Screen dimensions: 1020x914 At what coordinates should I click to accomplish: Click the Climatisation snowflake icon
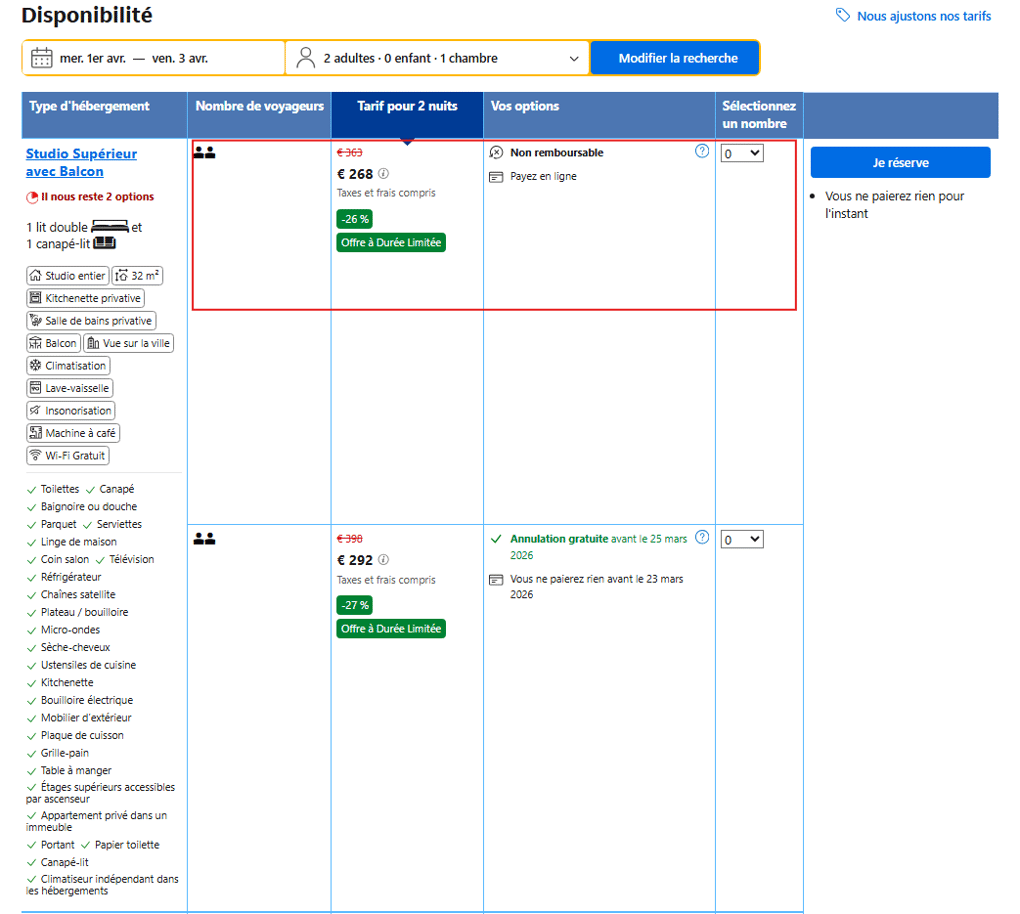[x=36, y=366]
